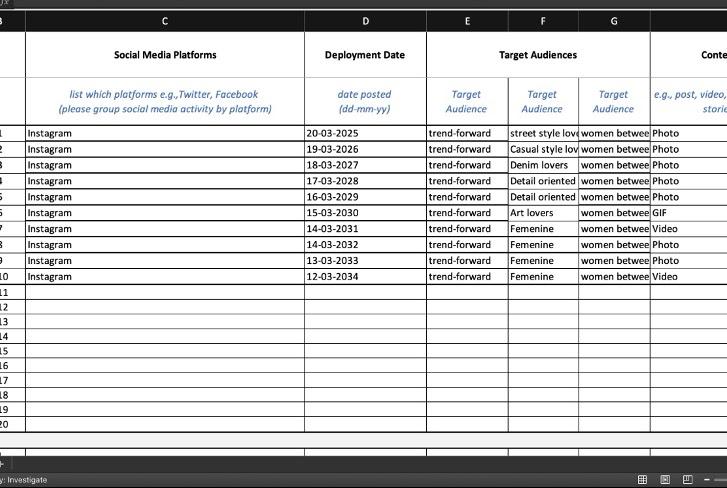The height and width of the screenshot is (488, 727).
Task: Select 'women betwee' cell in 18-03-2027 row
Action: click(614, 165)
